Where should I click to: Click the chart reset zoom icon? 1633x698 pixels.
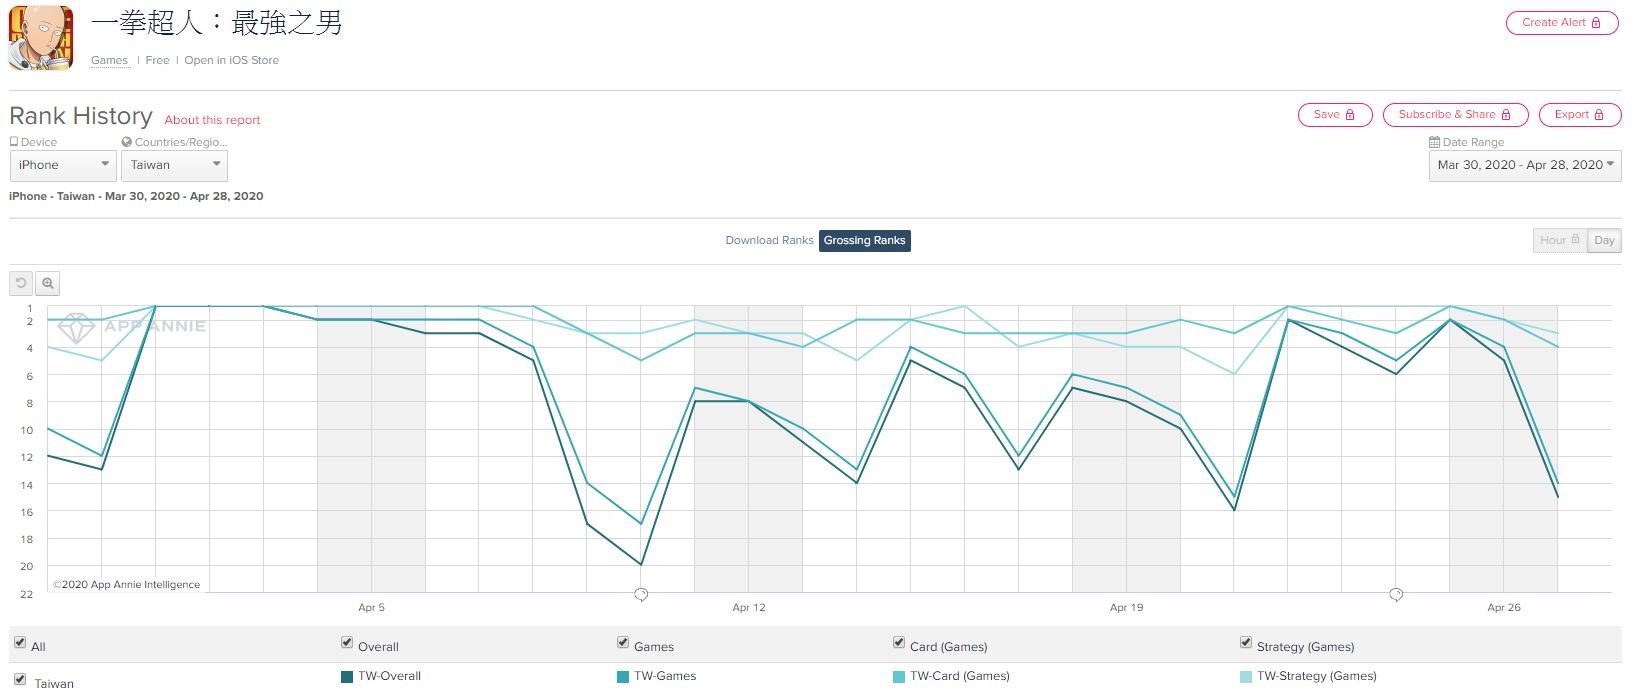pyautogui.click(x=21, y=284)
